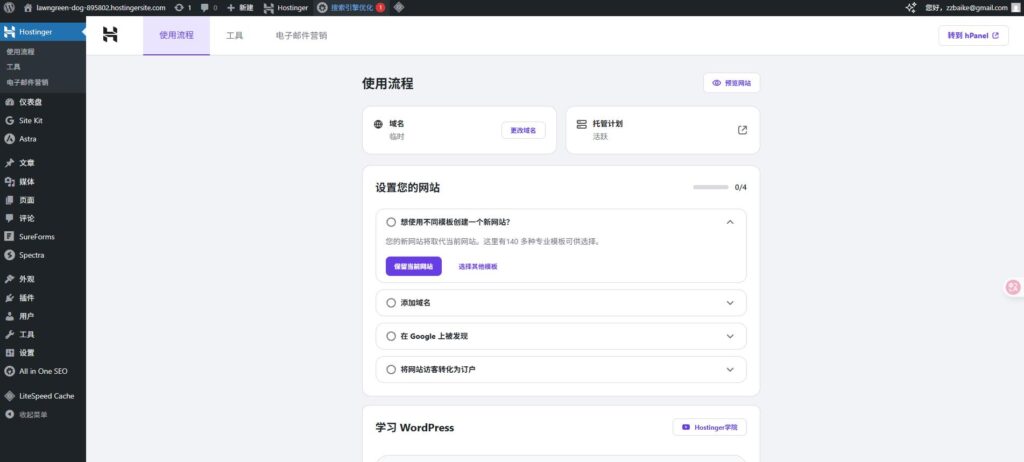This screenshot has height=462, width=1024.
Task: Expand the 将网站访客转化为订户 chevron
Action: click(730, 369)
